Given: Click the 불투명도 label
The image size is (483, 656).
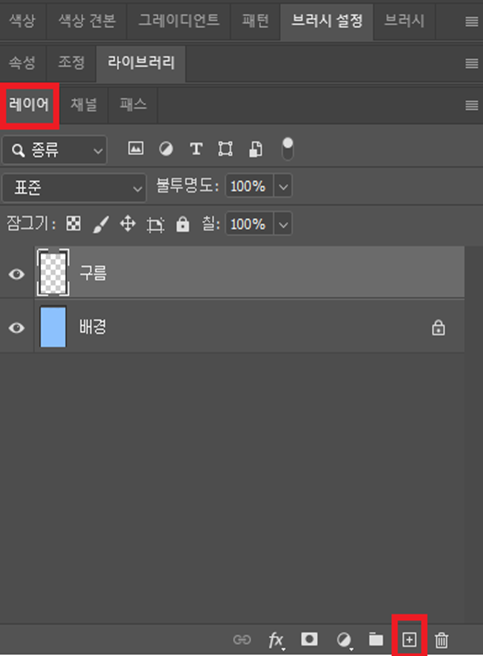Looking at the screenshot, I should (x=187, y=186).
